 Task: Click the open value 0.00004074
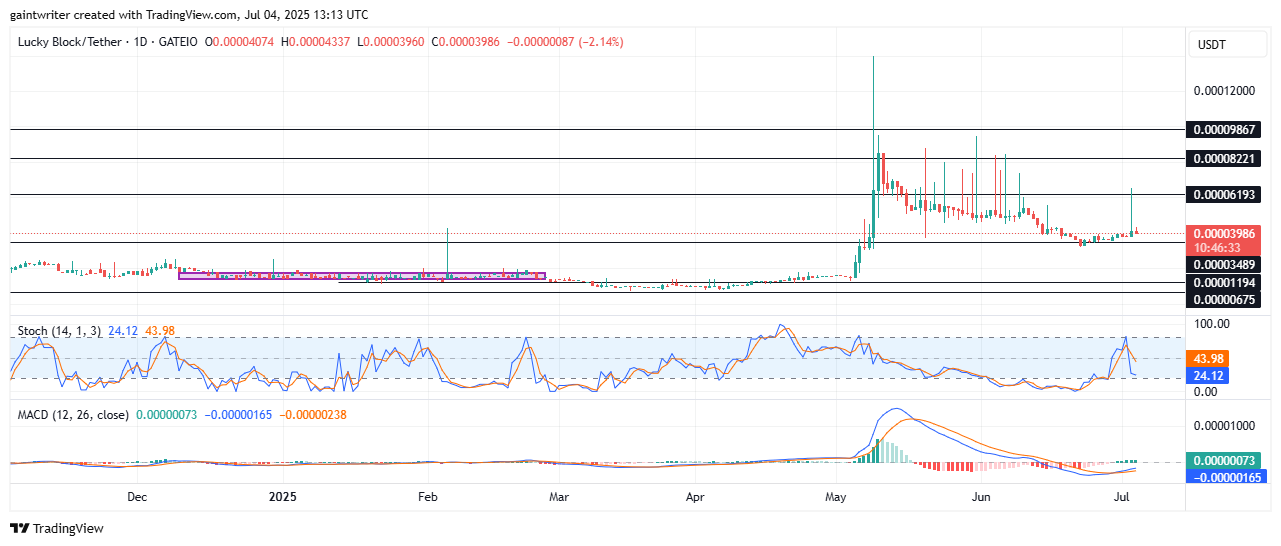pyautogui.click(x=243, y=43)
